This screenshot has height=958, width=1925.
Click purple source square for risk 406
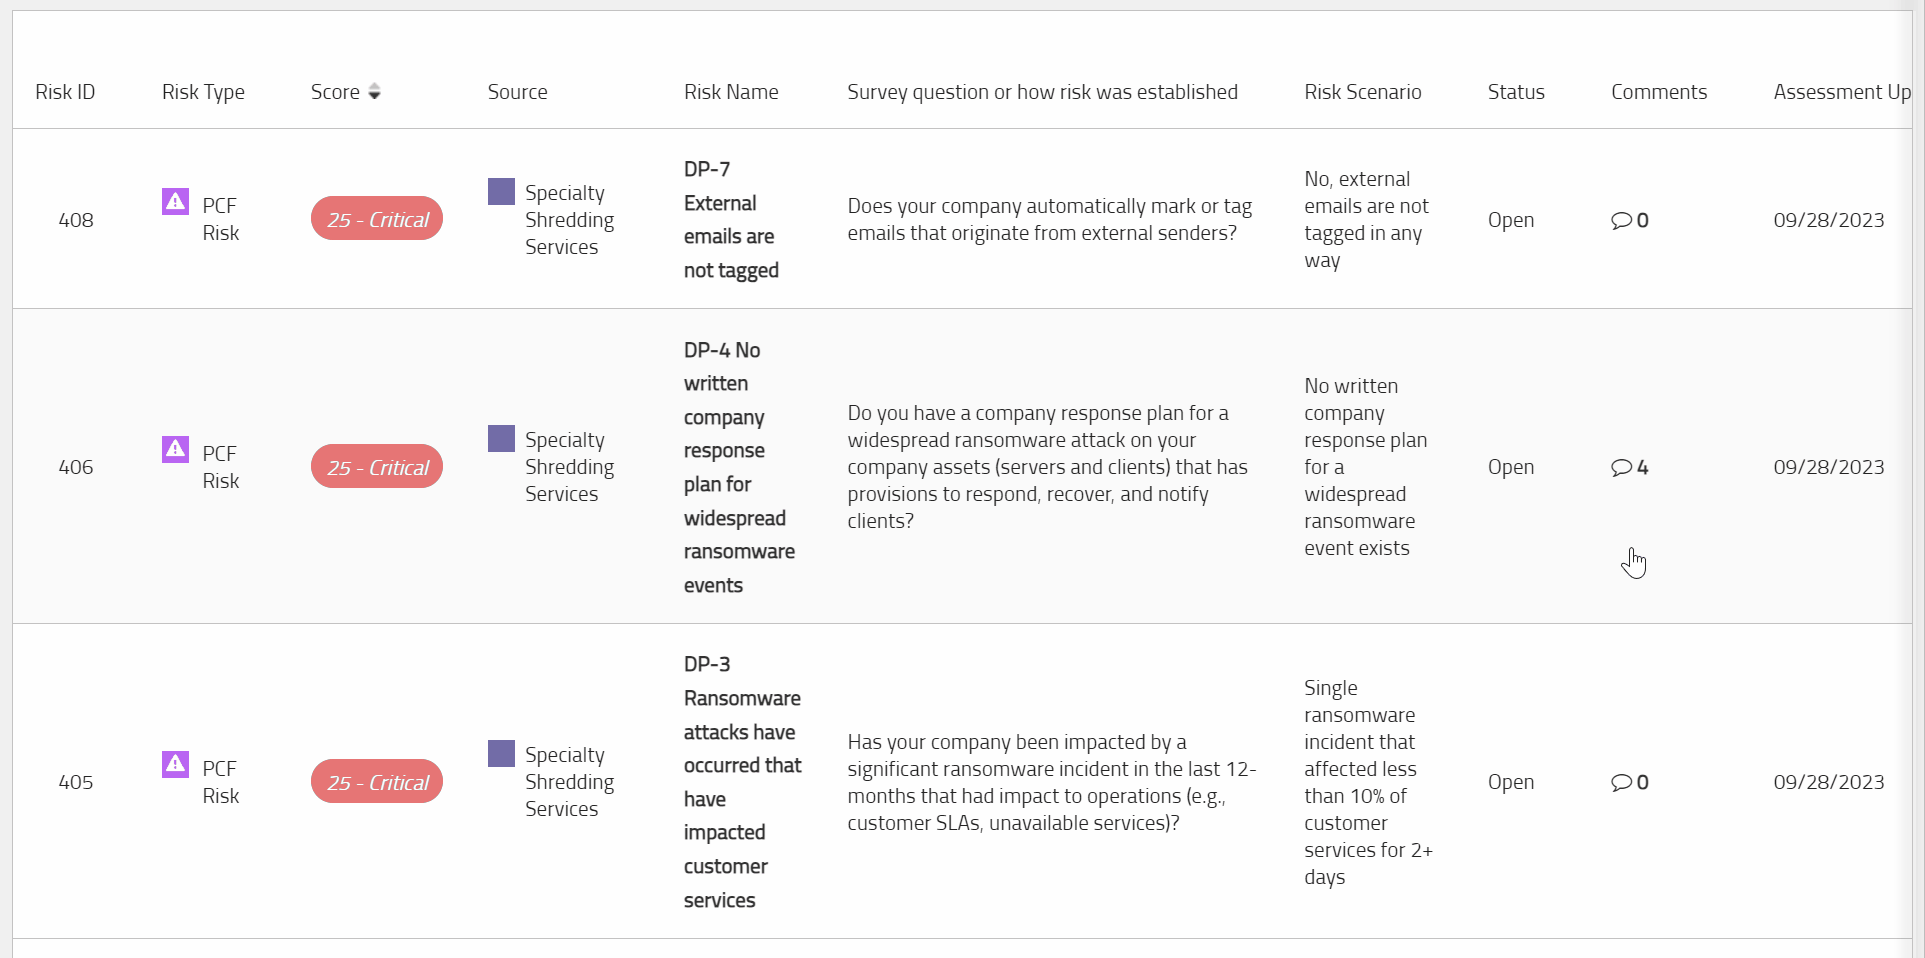click(501, 438)
